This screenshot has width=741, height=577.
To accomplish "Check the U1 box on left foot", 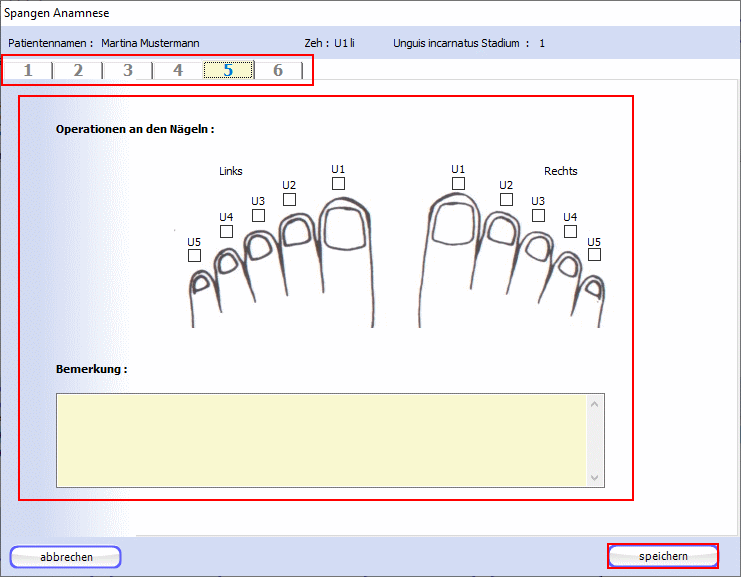I will (x=339, y=184).
